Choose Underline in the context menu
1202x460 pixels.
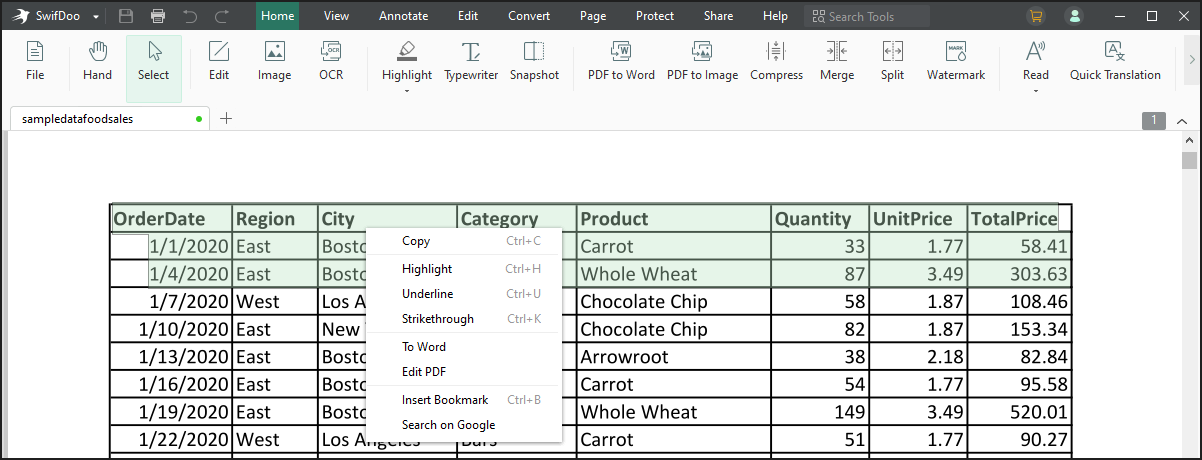tap(464, 294)
